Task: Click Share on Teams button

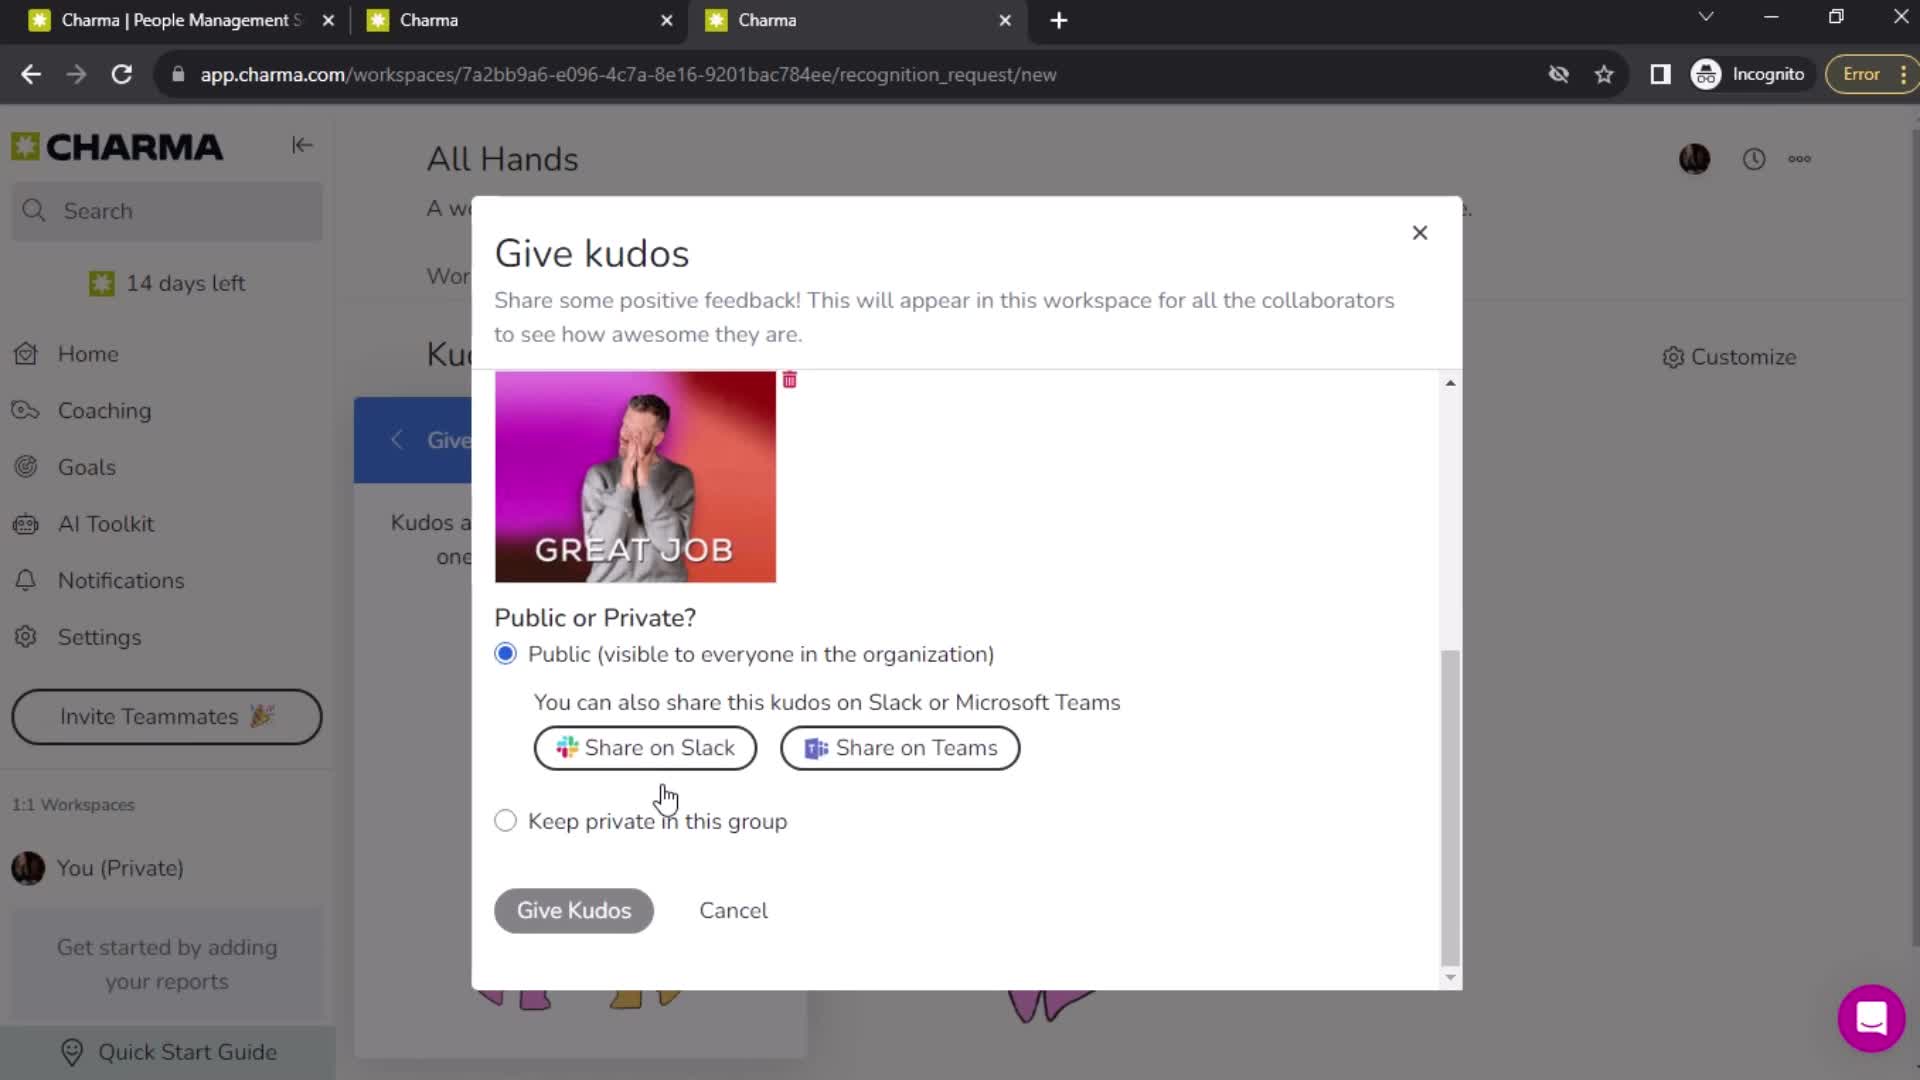Action: coord(902,748)
